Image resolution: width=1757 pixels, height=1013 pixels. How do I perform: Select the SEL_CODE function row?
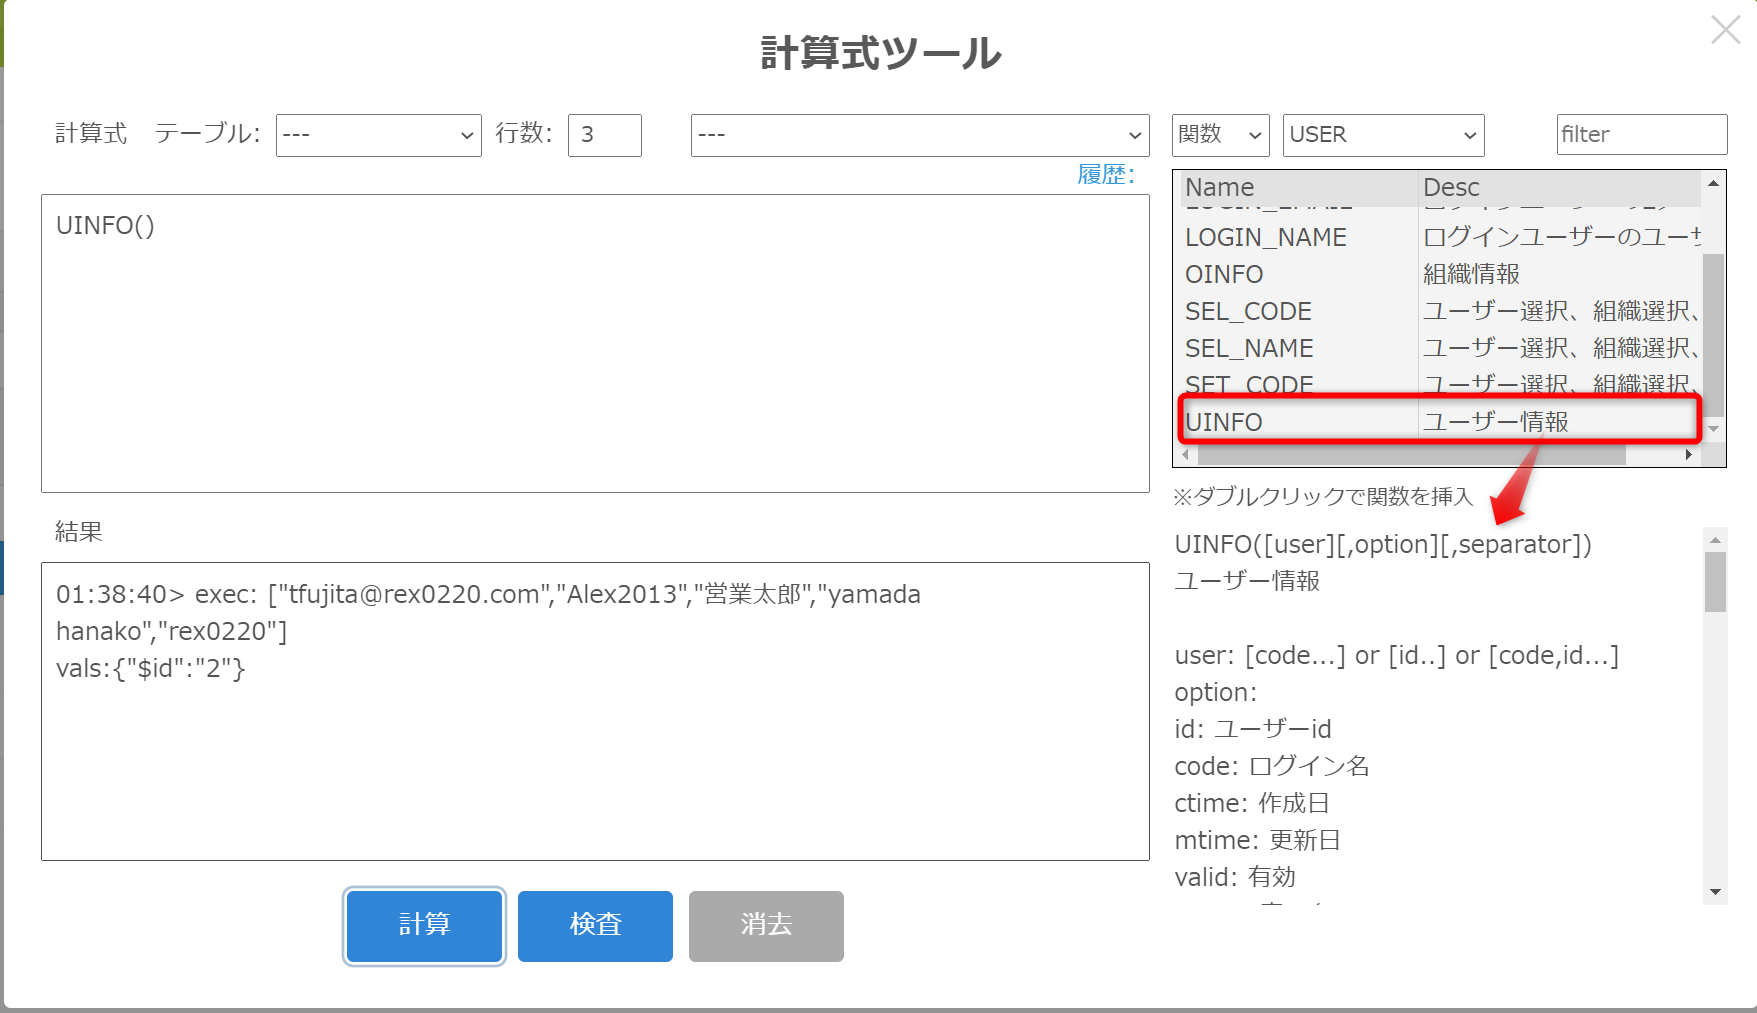(x=1441, y=311)
